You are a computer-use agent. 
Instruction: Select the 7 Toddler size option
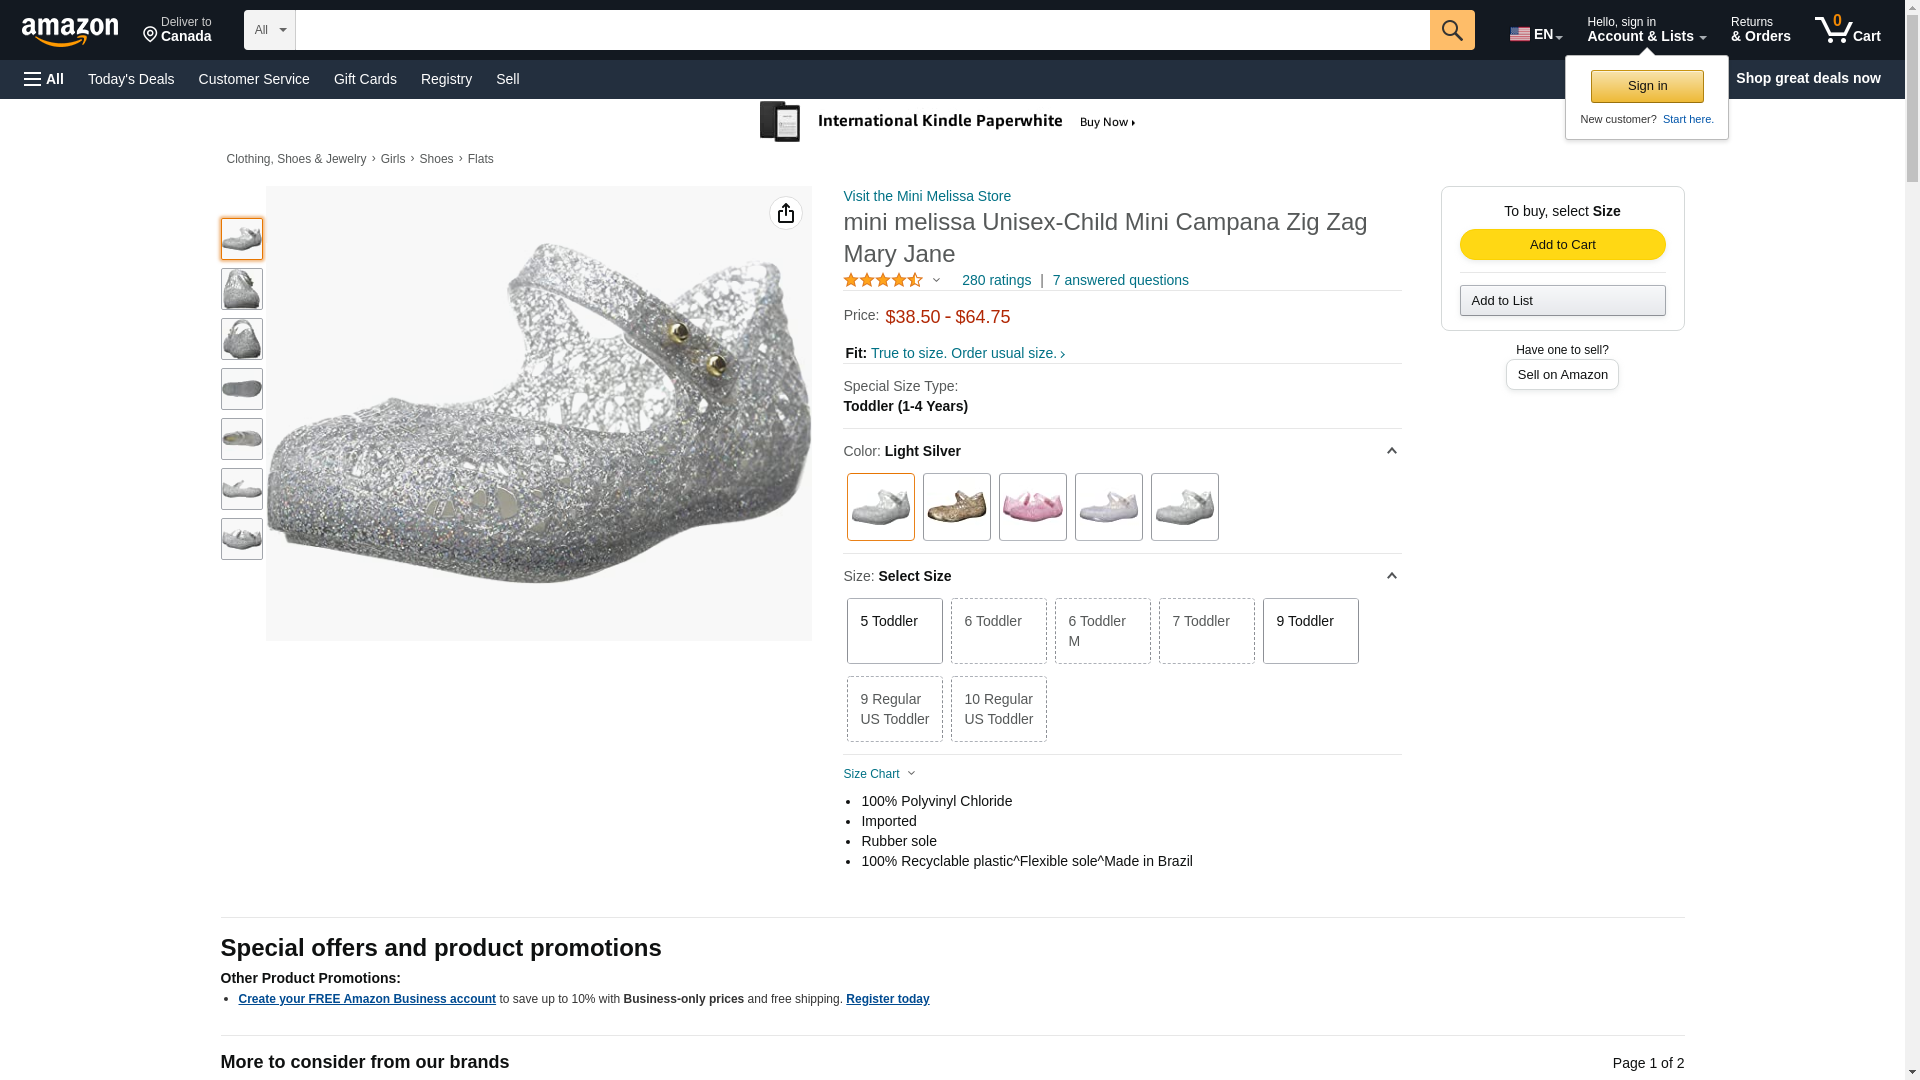pyautogui.click(x=1206, y=631)
